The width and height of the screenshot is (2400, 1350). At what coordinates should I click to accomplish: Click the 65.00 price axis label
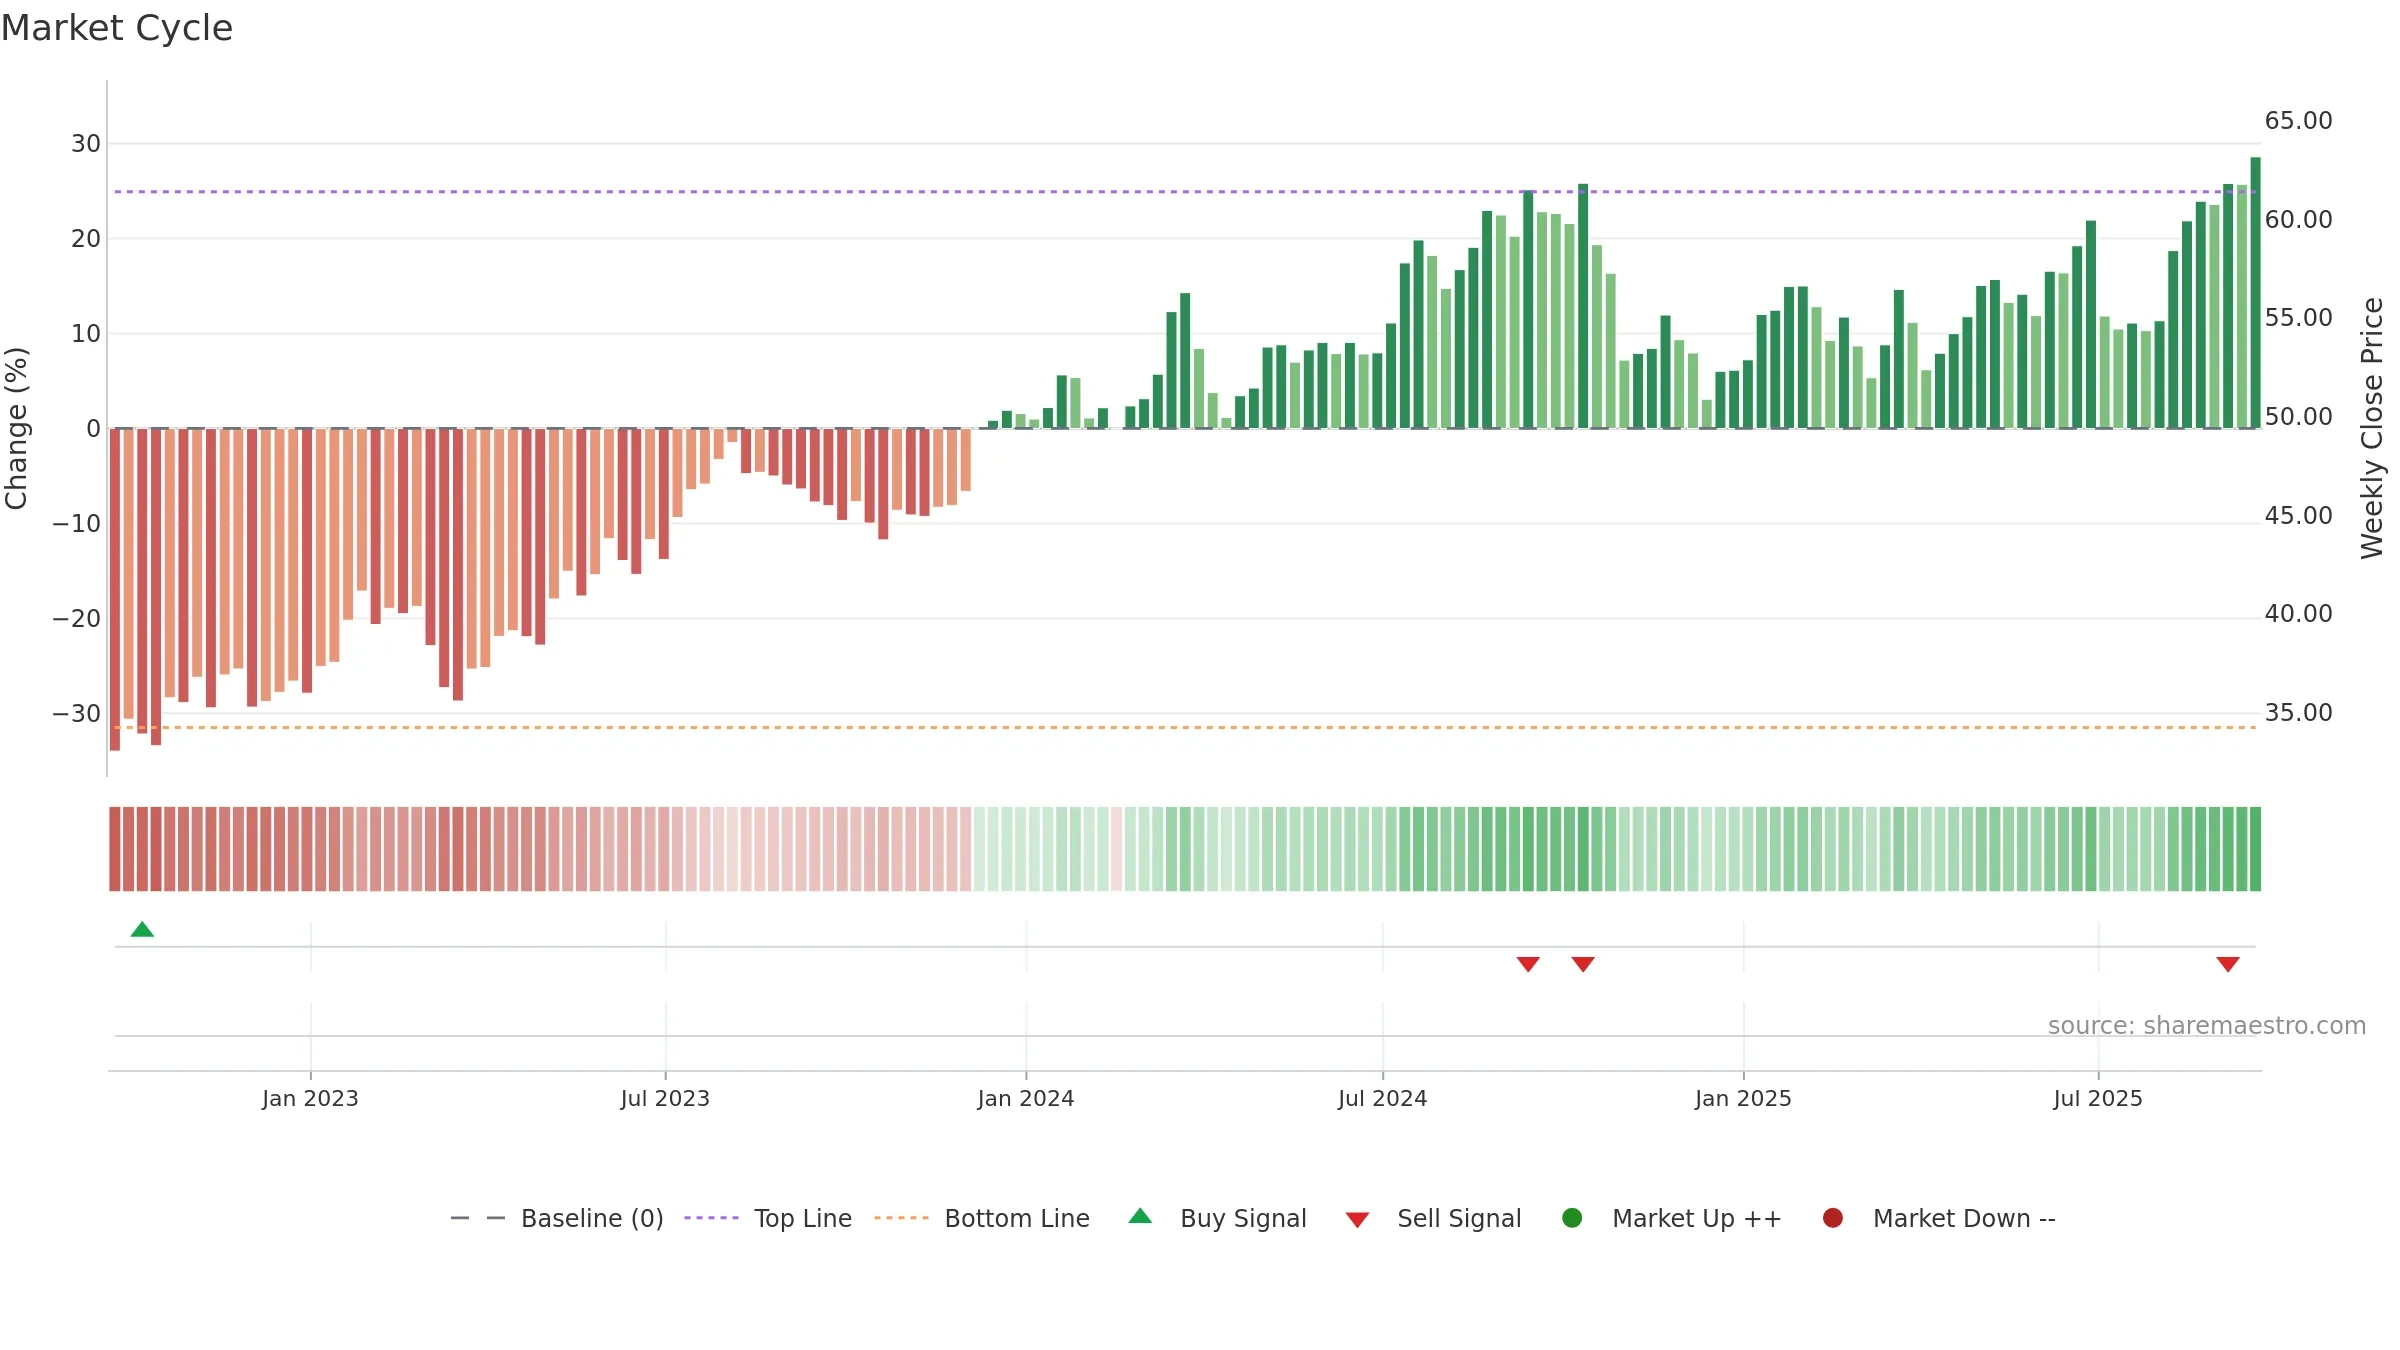tap(2298, 121)
